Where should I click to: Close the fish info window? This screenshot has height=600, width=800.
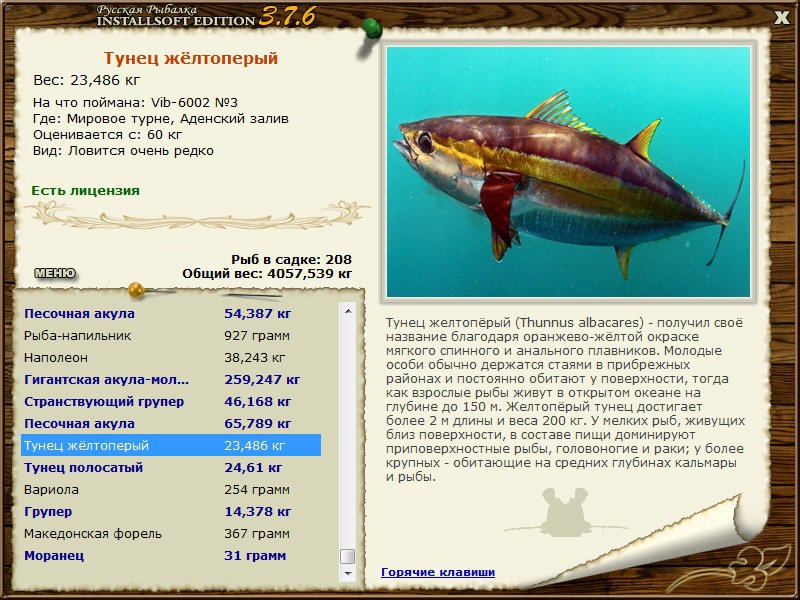[782, 18]
